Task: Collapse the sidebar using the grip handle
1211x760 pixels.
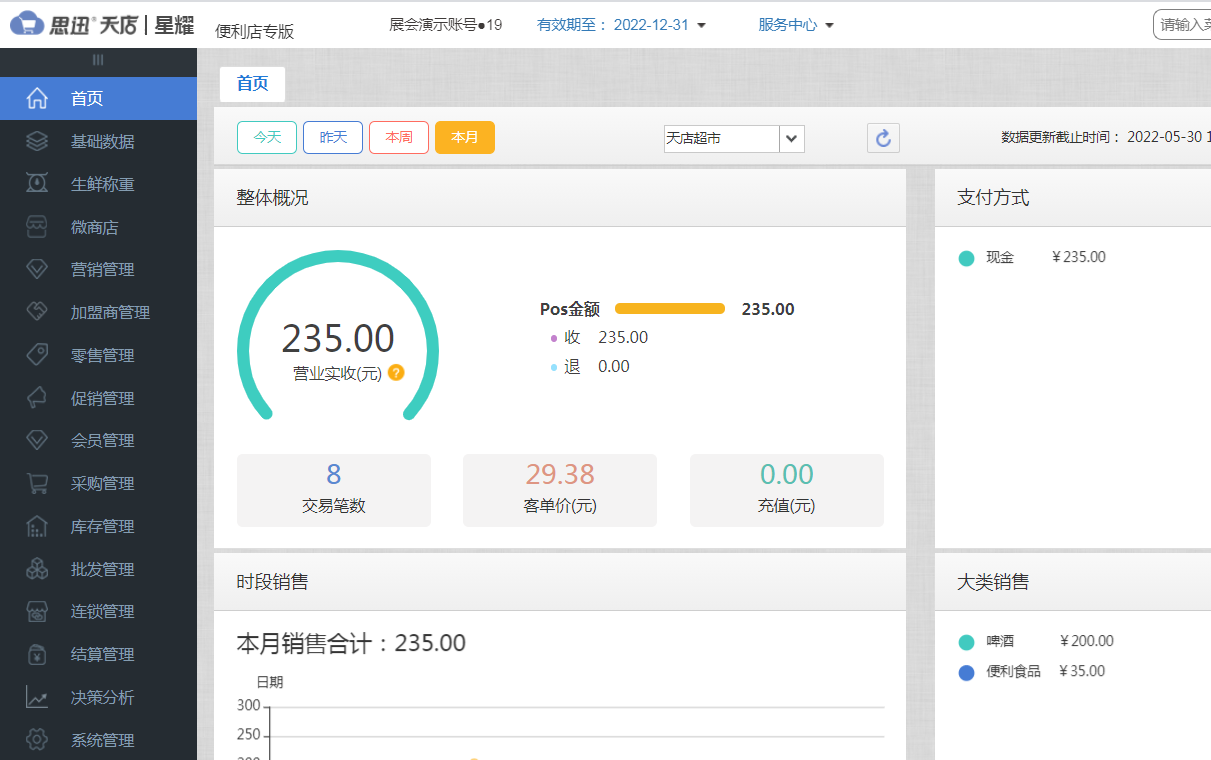Action: pyautogui.click(x=98, y=60)
